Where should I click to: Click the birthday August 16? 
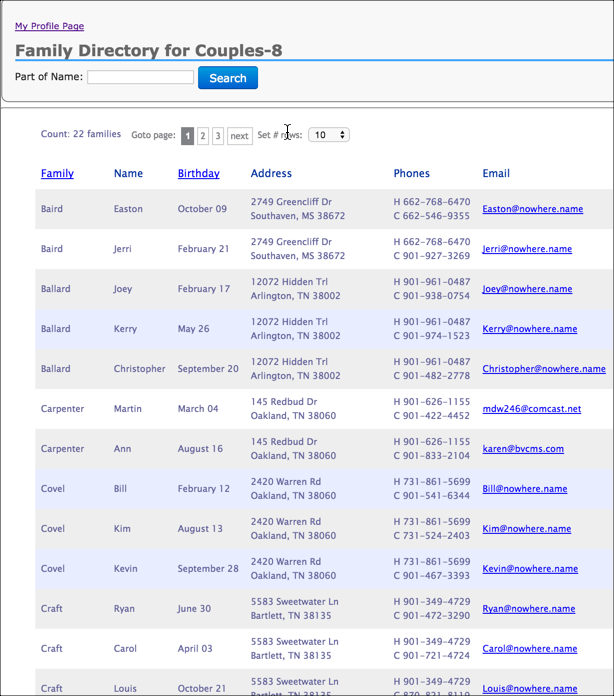click(200, 448)
